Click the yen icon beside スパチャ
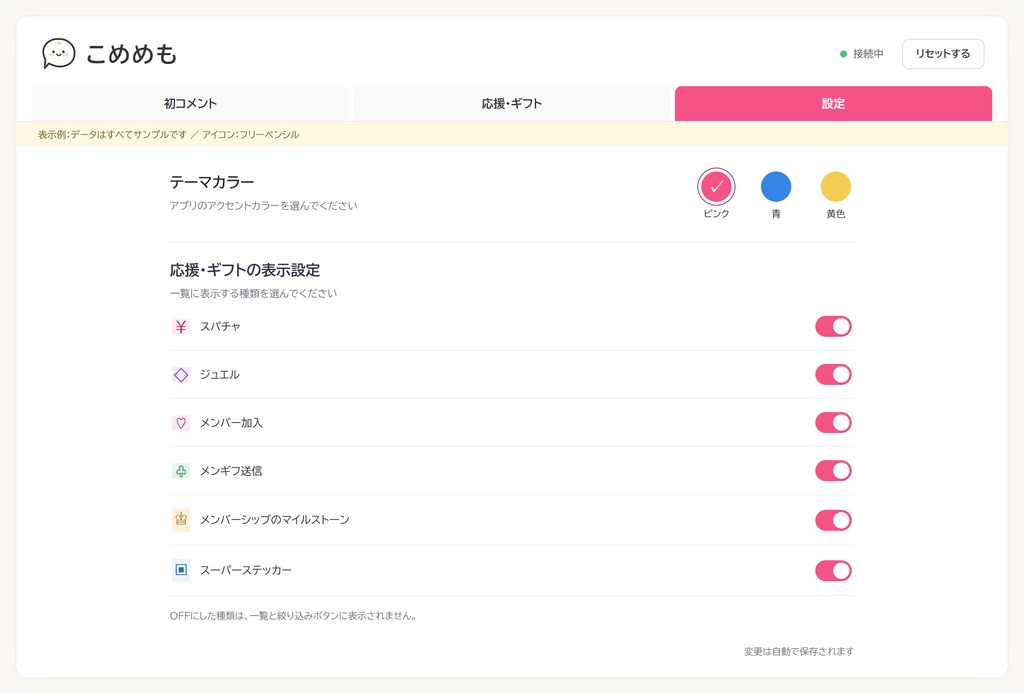Image resolution: width=1024 pixels, height=693 pixels. [181, 327]
